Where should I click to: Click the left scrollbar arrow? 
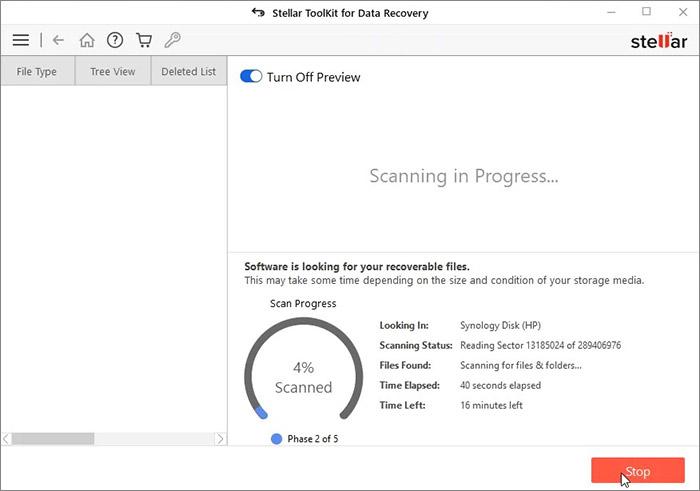[x=6, y=438]
